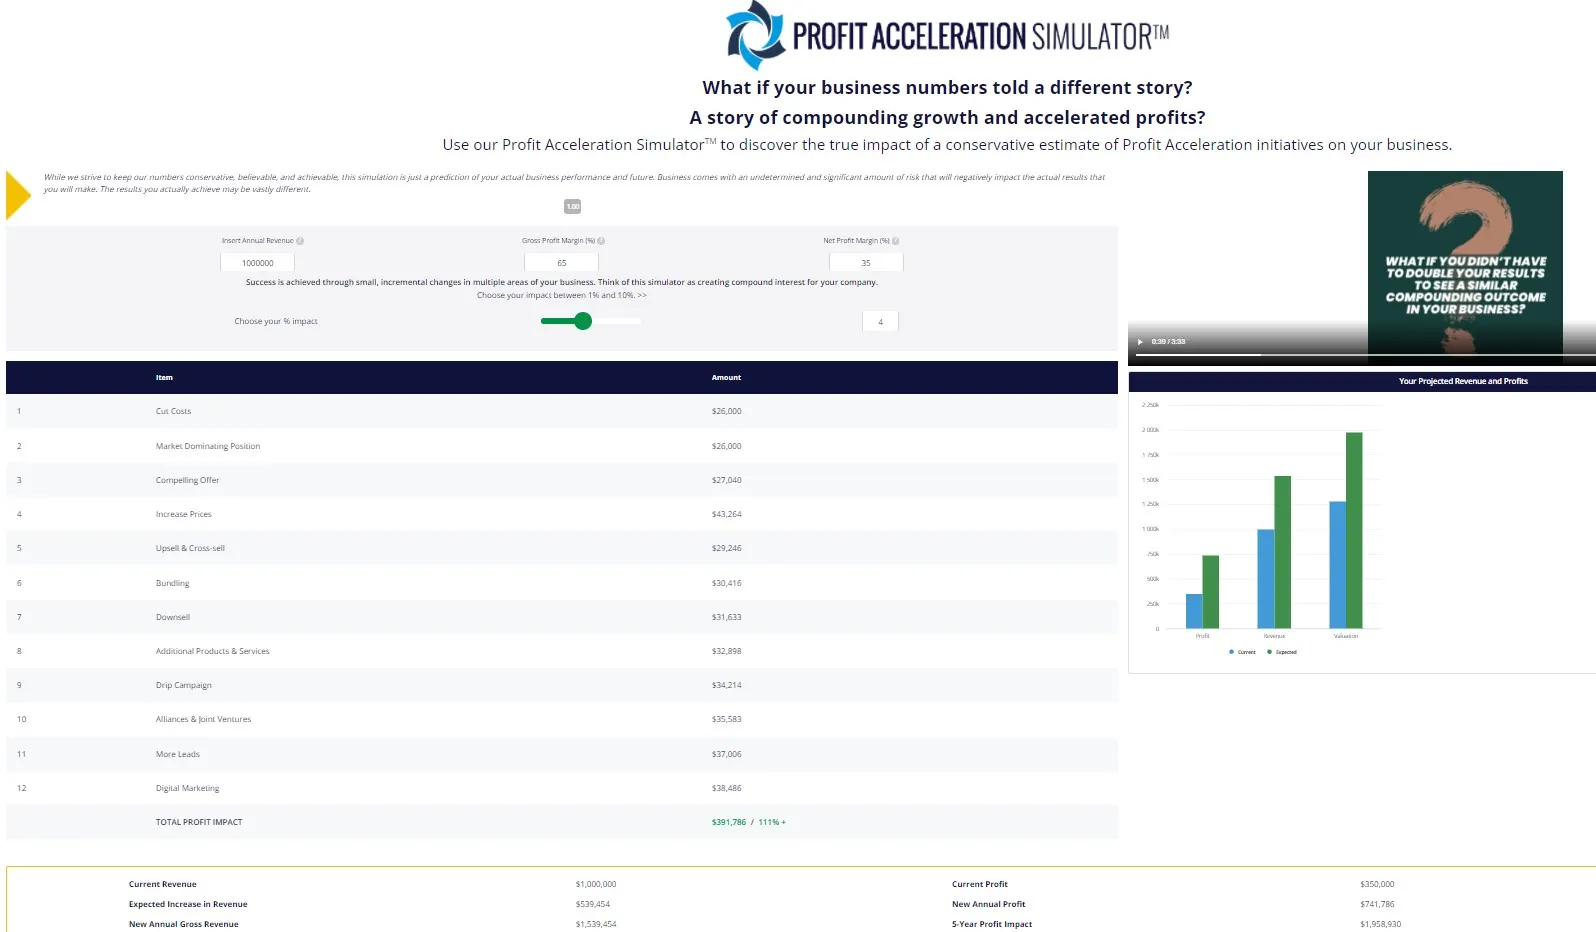The height and width of the screenshot is (932, 1596).
Task: Click the $37,006 More Leads amount
Action: (726, 754)
